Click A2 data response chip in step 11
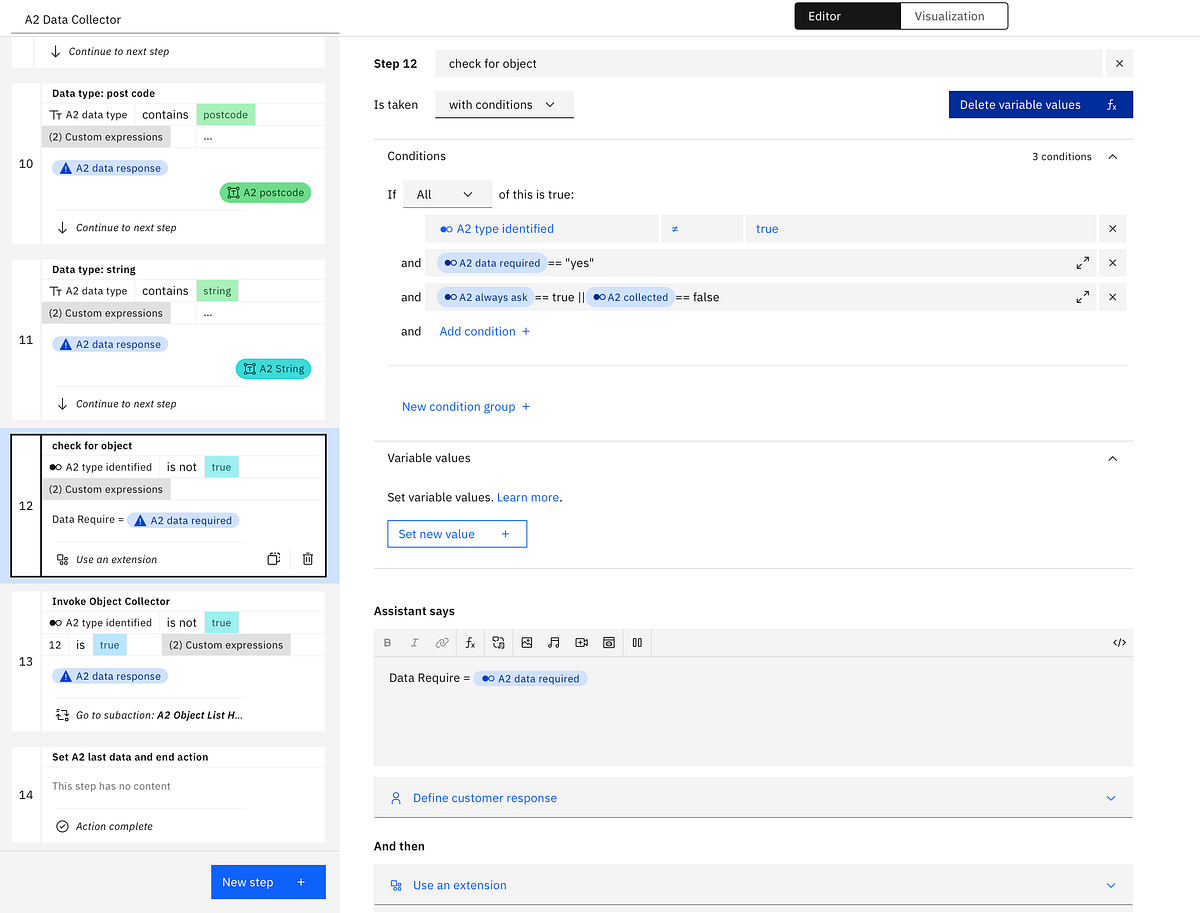The width and height of the screenshot is (1200, 913). [110, 344]
